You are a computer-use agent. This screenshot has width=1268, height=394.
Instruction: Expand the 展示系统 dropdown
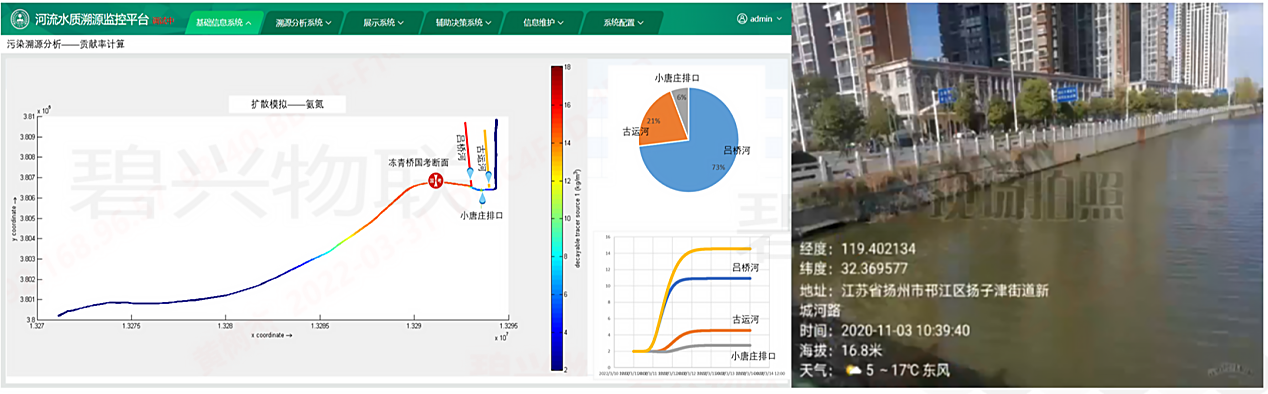click(x=384, y=22)
